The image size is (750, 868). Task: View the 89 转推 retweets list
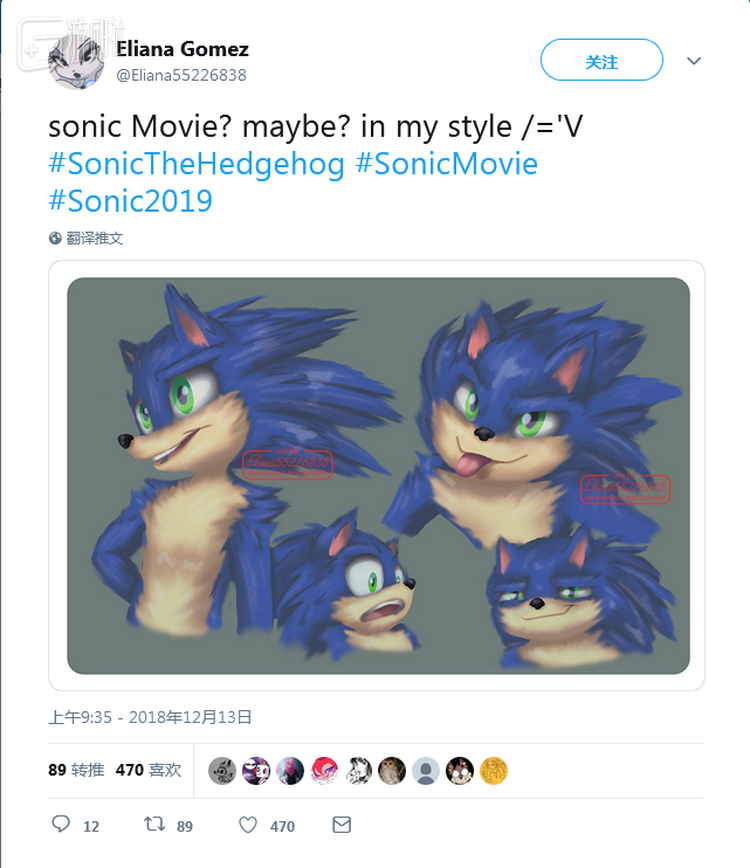[x=76, y=770]
